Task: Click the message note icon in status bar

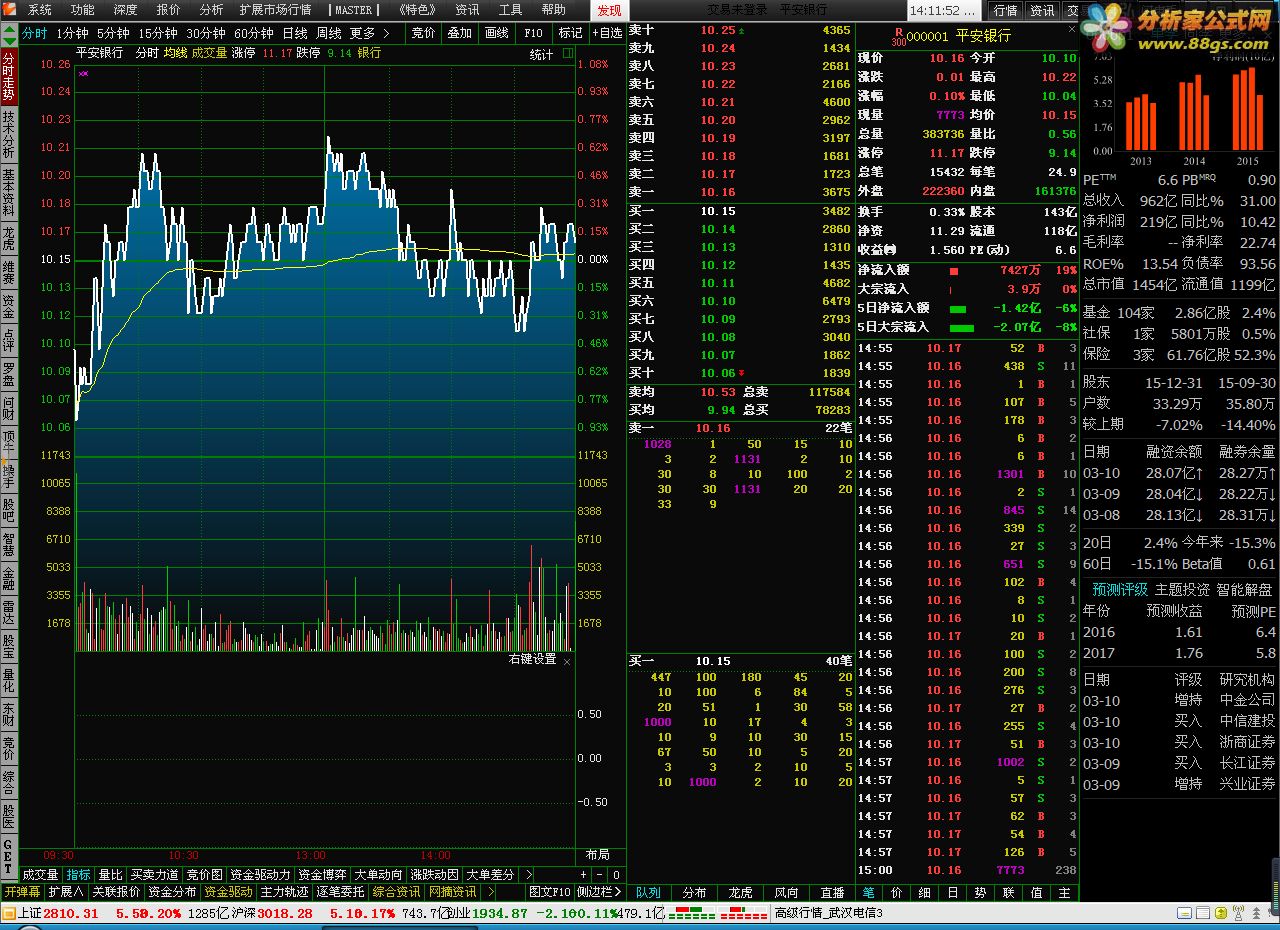Action: (1182, 913)
